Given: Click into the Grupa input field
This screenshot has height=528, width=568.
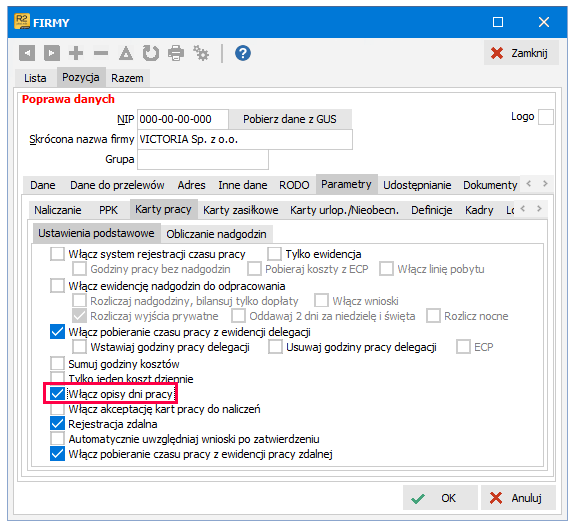Looking at the screenshot, I should point(203,159).
